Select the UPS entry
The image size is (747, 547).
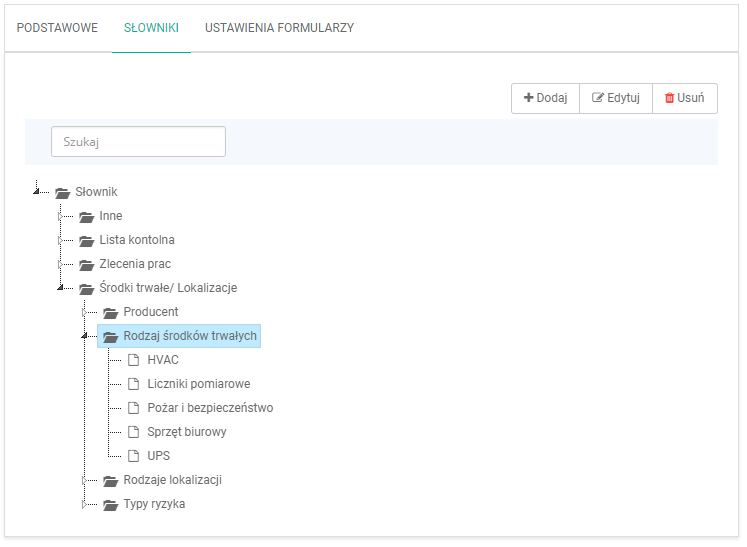click(x=159, y=456)
